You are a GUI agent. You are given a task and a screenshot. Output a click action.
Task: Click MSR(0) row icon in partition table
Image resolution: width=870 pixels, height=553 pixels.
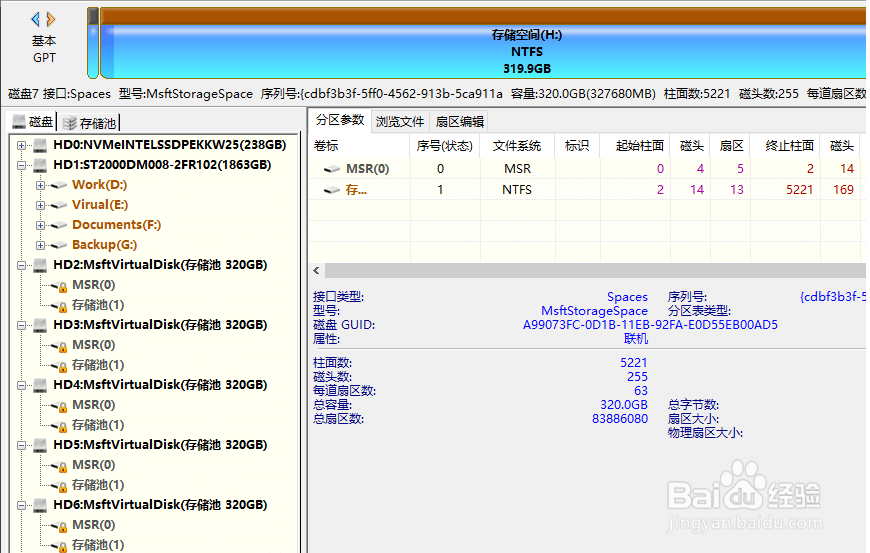332,169
